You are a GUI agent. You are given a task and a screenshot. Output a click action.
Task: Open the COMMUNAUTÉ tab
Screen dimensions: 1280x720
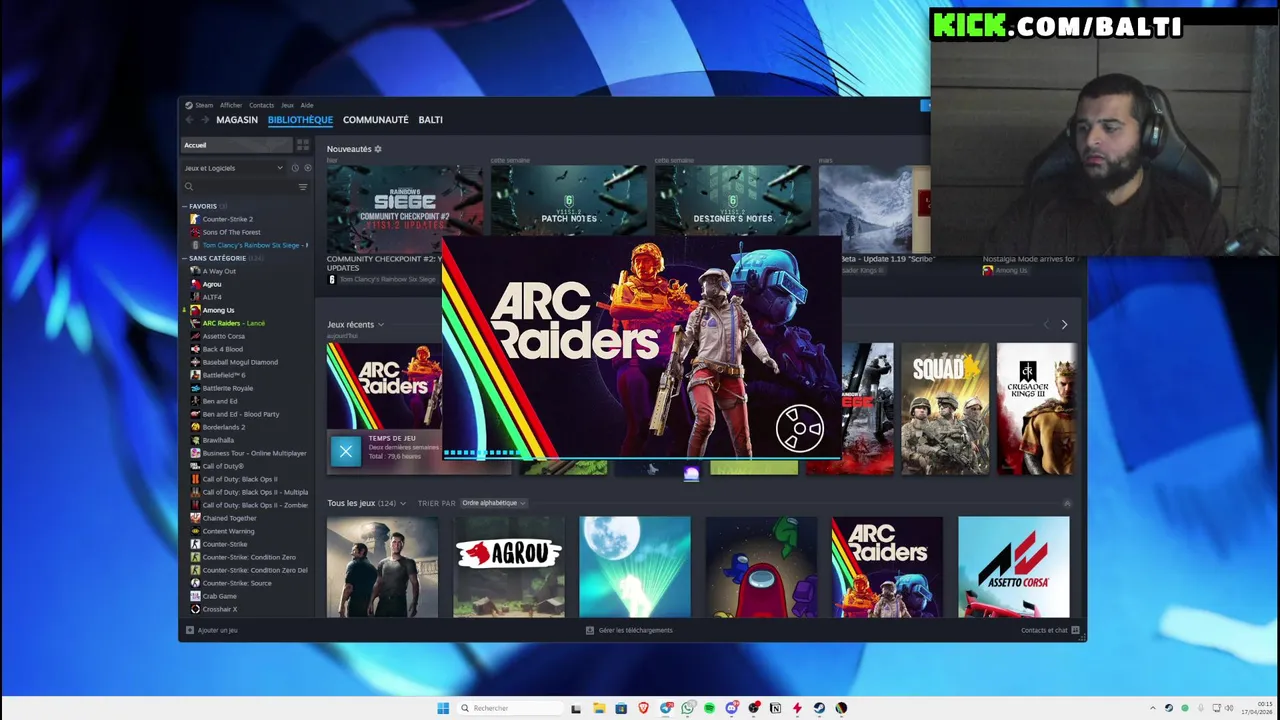point(375,120)
